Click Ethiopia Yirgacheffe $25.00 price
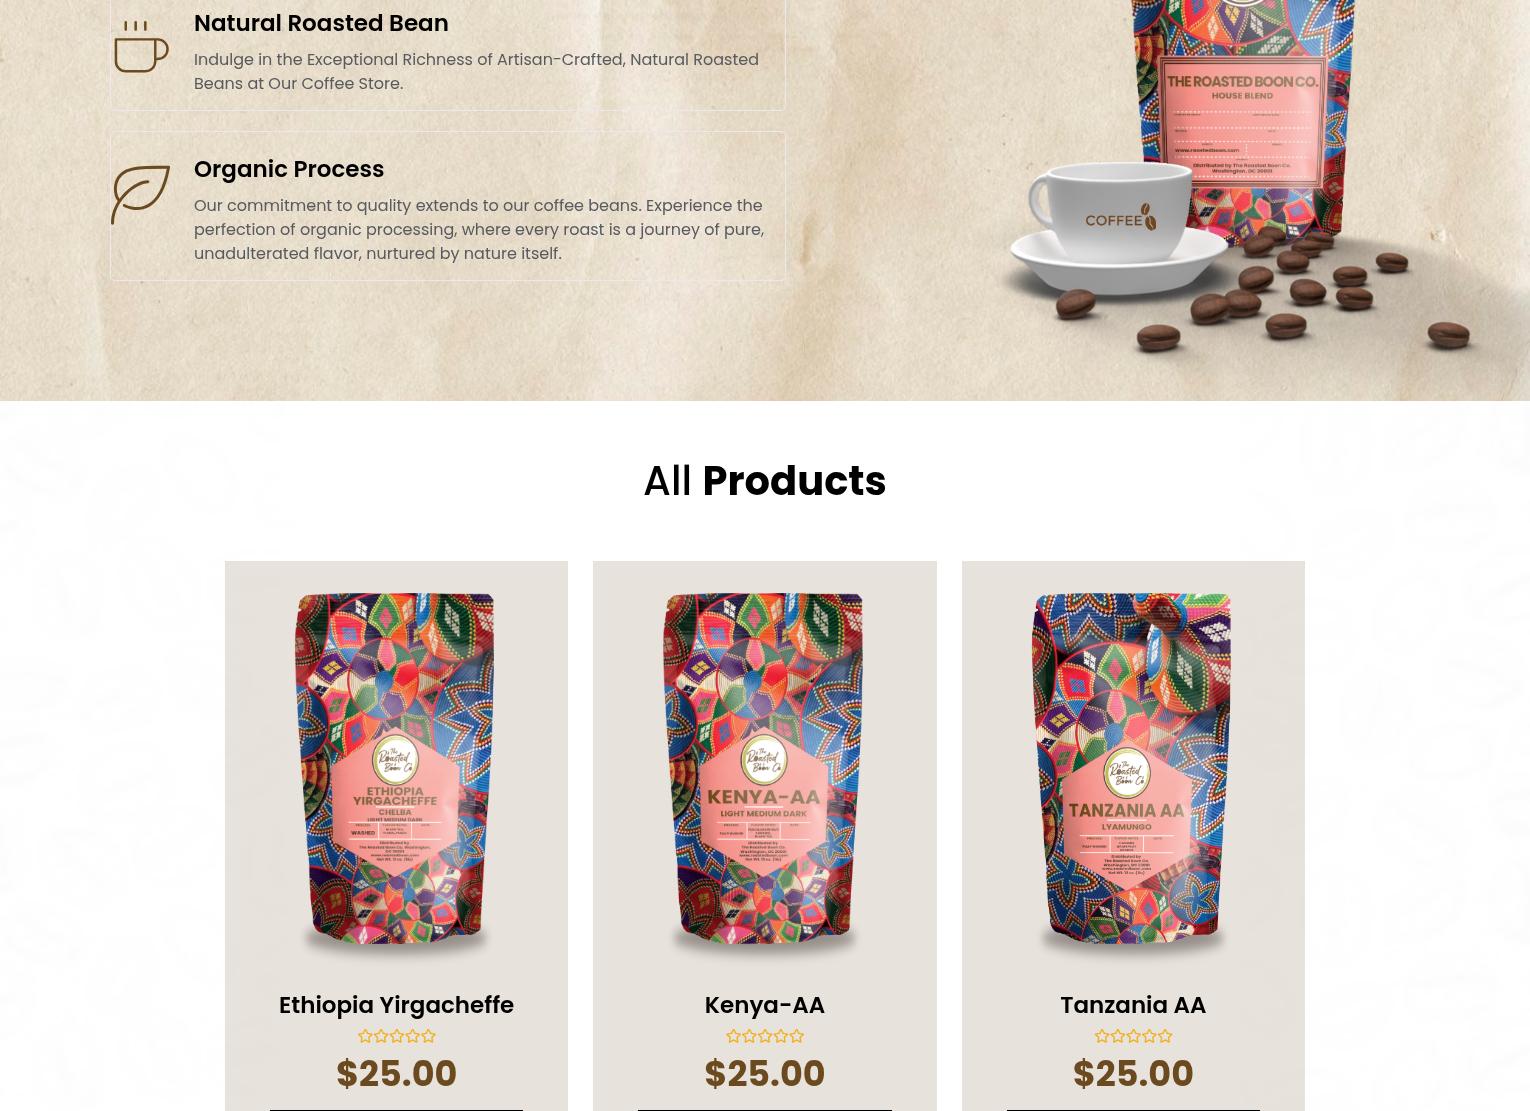The image size is (1530, 1111). [396, 1074]
